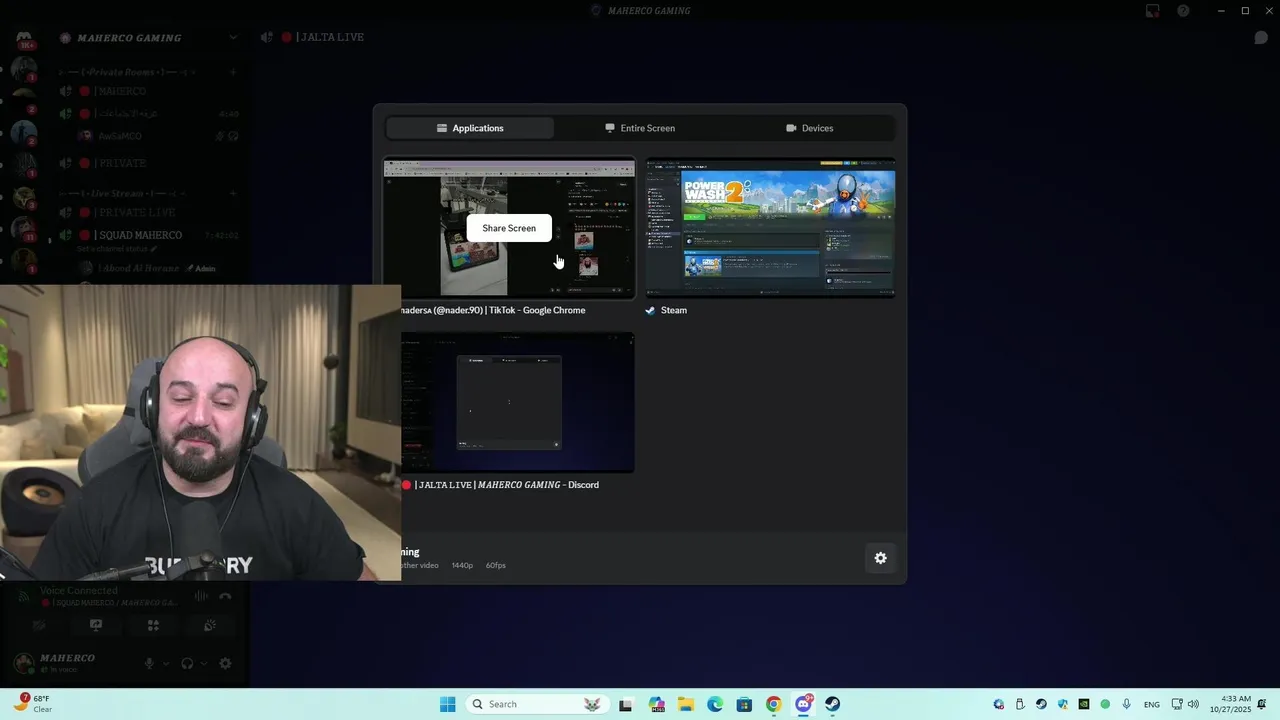
Task: Open the Soundboard icon in voice panel
Action: 209,625
